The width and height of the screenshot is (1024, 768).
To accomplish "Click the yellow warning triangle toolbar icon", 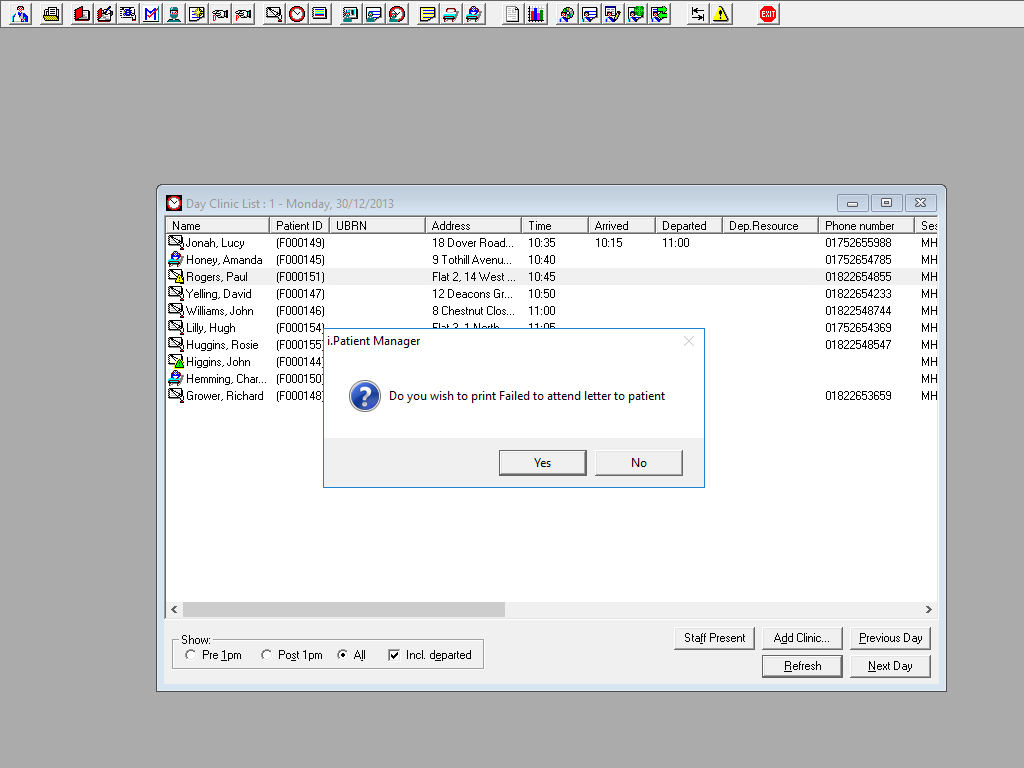I will 720,14.
